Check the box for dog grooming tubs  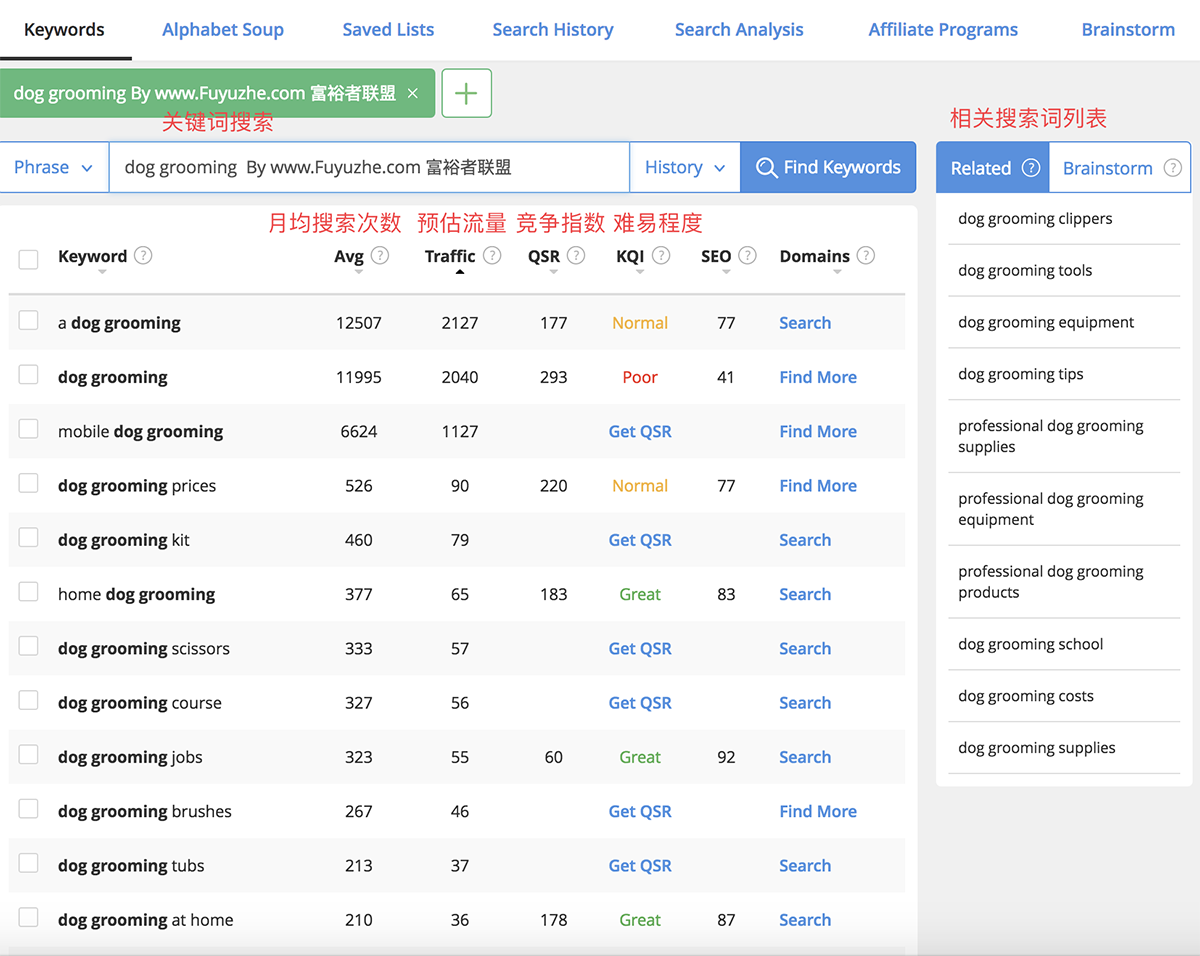coord(29,863)
